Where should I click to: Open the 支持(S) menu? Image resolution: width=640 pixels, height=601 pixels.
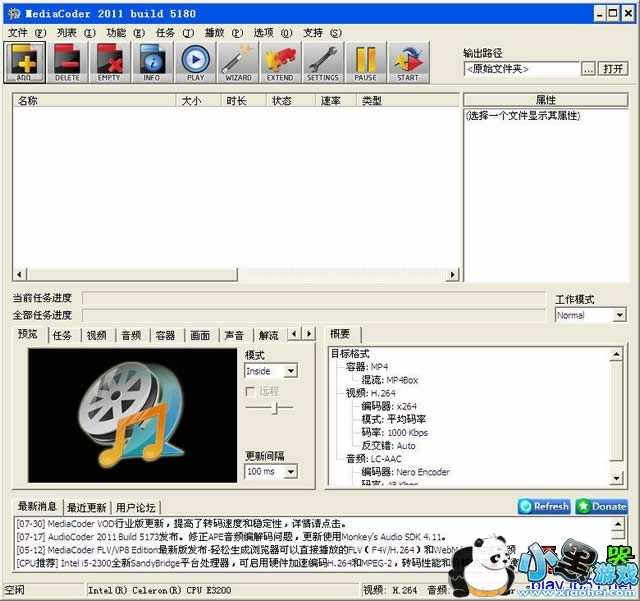(322, 33)
